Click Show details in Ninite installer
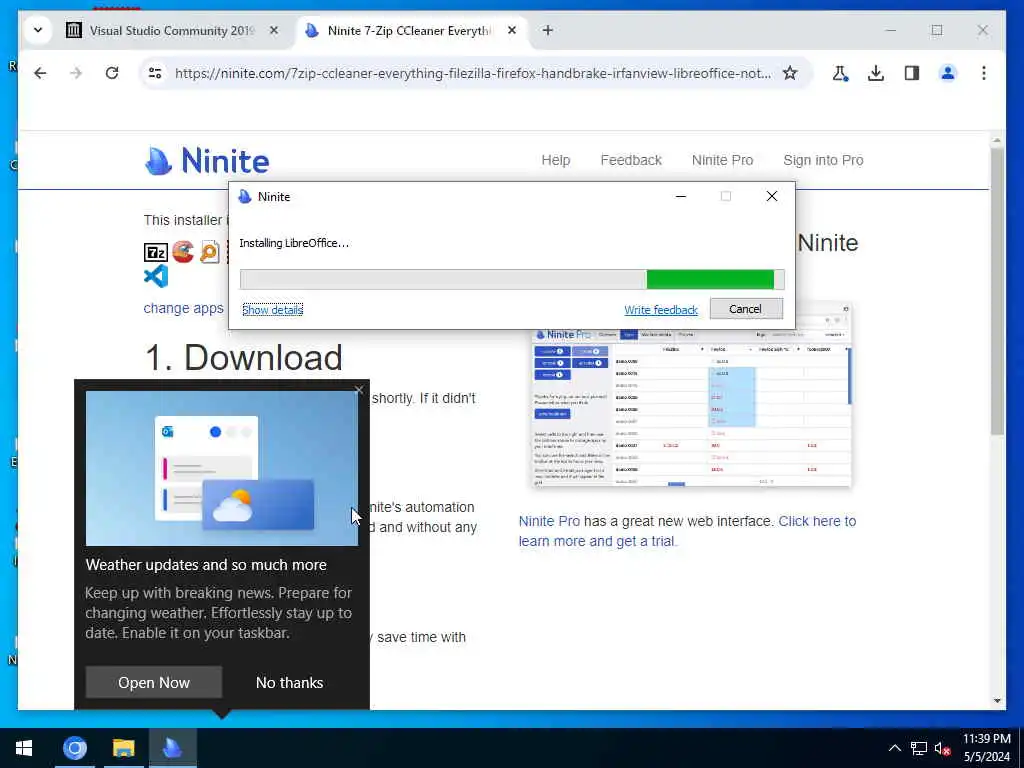Screen dimensions: 1024x768 point(272,310)
